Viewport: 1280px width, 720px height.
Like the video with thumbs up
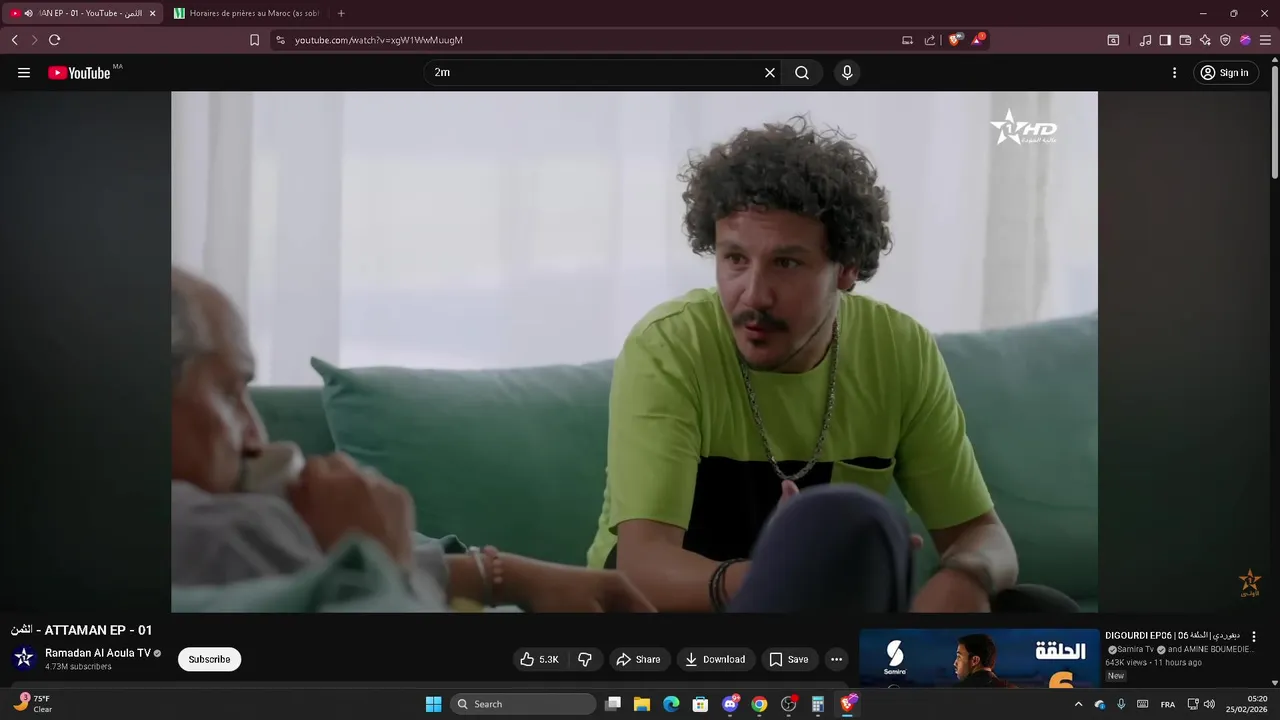(x=541, y=659)
